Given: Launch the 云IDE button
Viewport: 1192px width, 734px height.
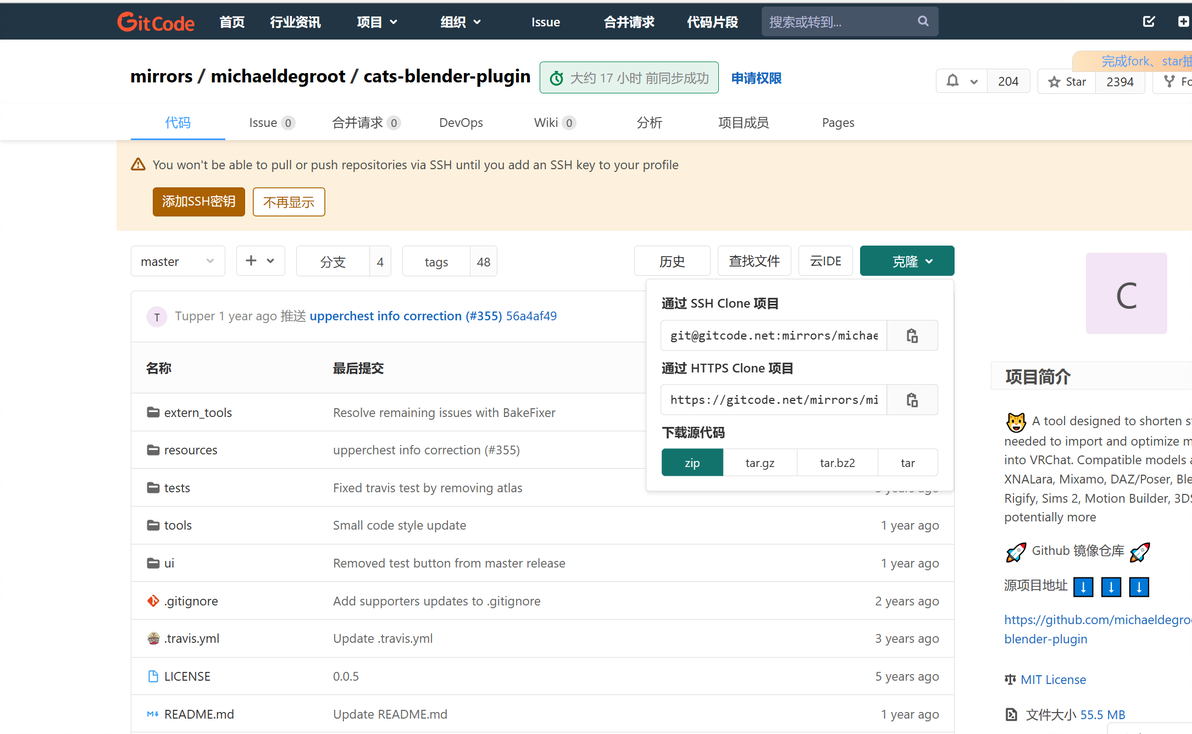Looking at the screenshot, I should (826, 261).
